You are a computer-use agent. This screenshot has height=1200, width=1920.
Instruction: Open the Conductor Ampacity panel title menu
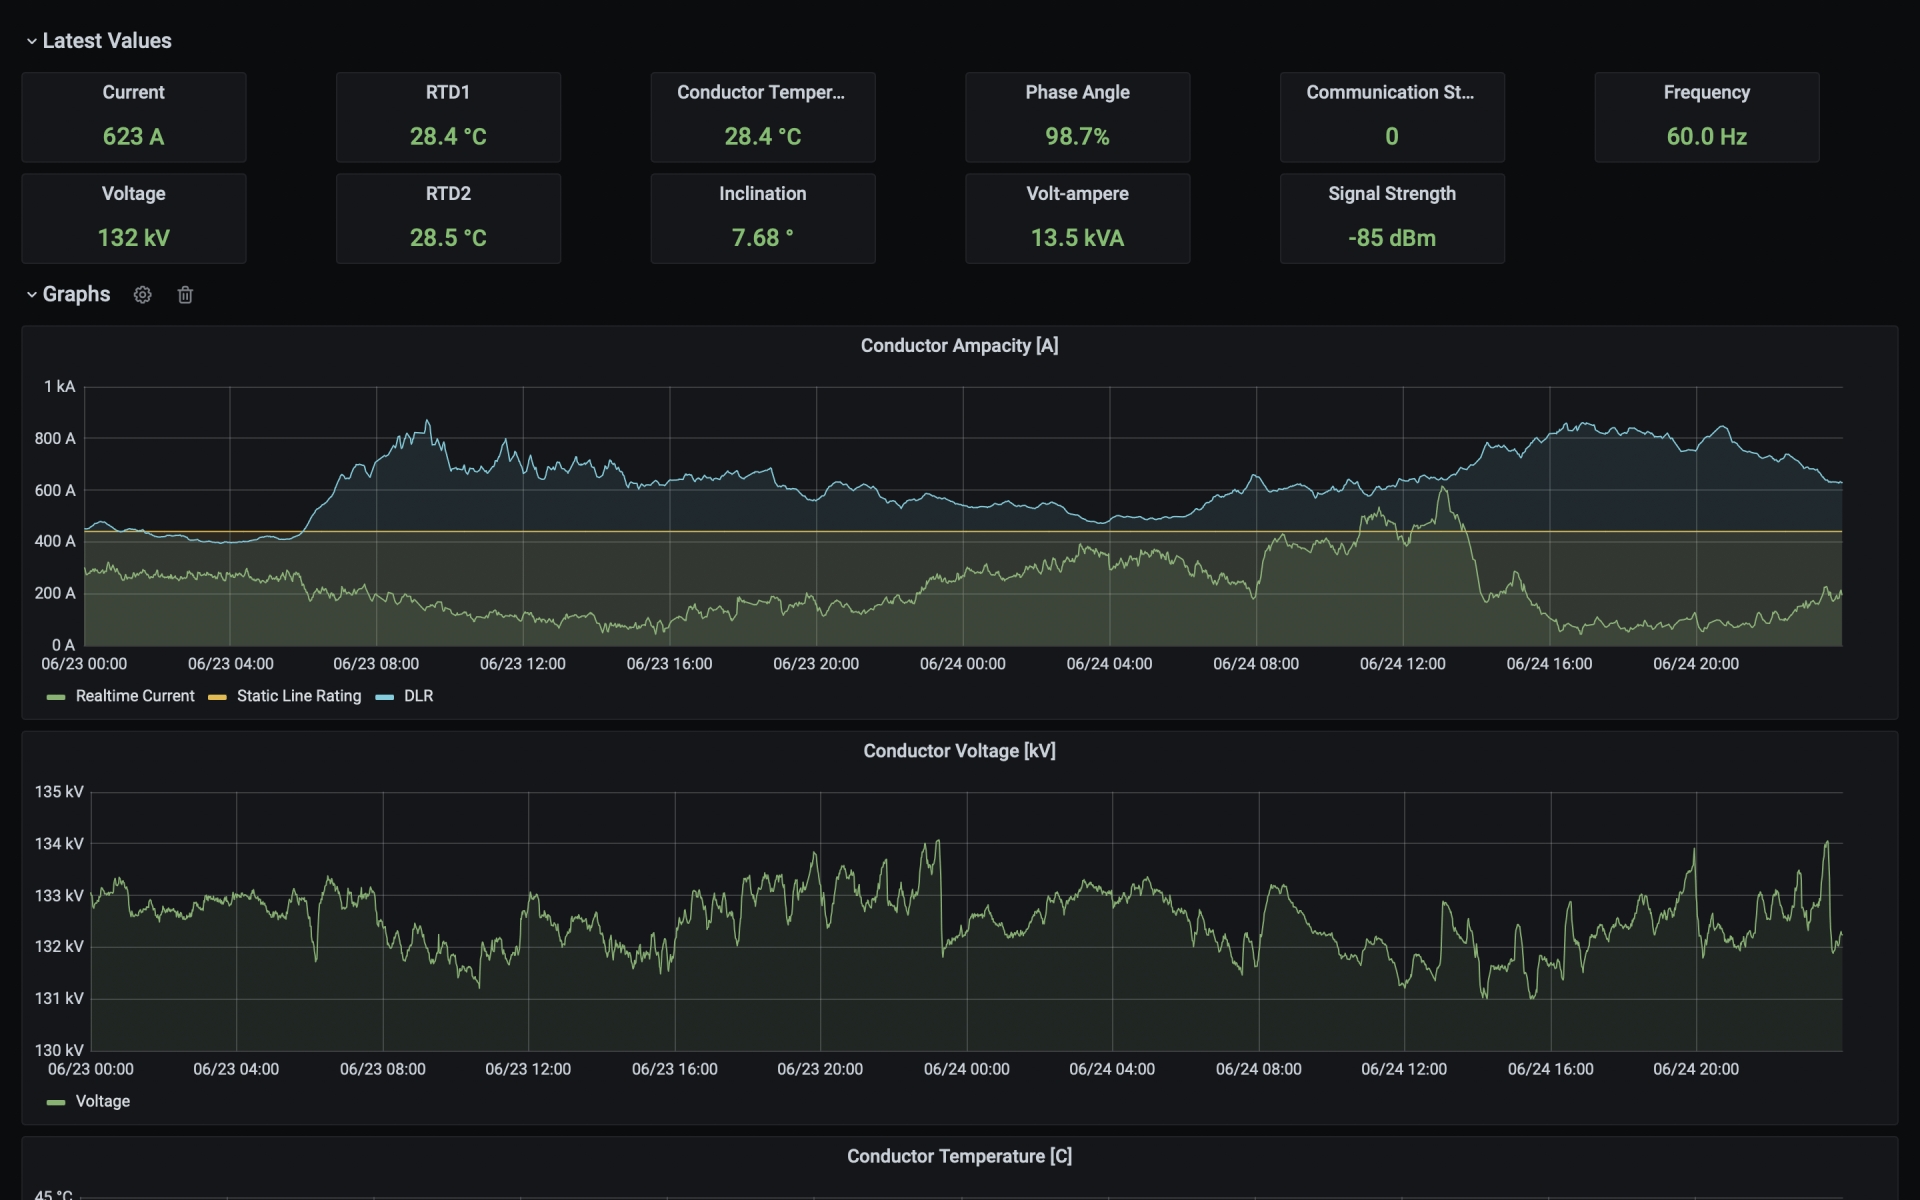click(958, 345)
